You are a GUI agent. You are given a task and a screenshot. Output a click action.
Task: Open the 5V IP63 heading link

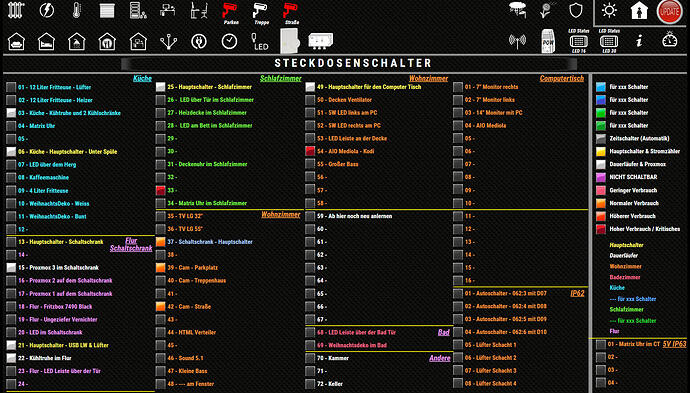[674, 344]
